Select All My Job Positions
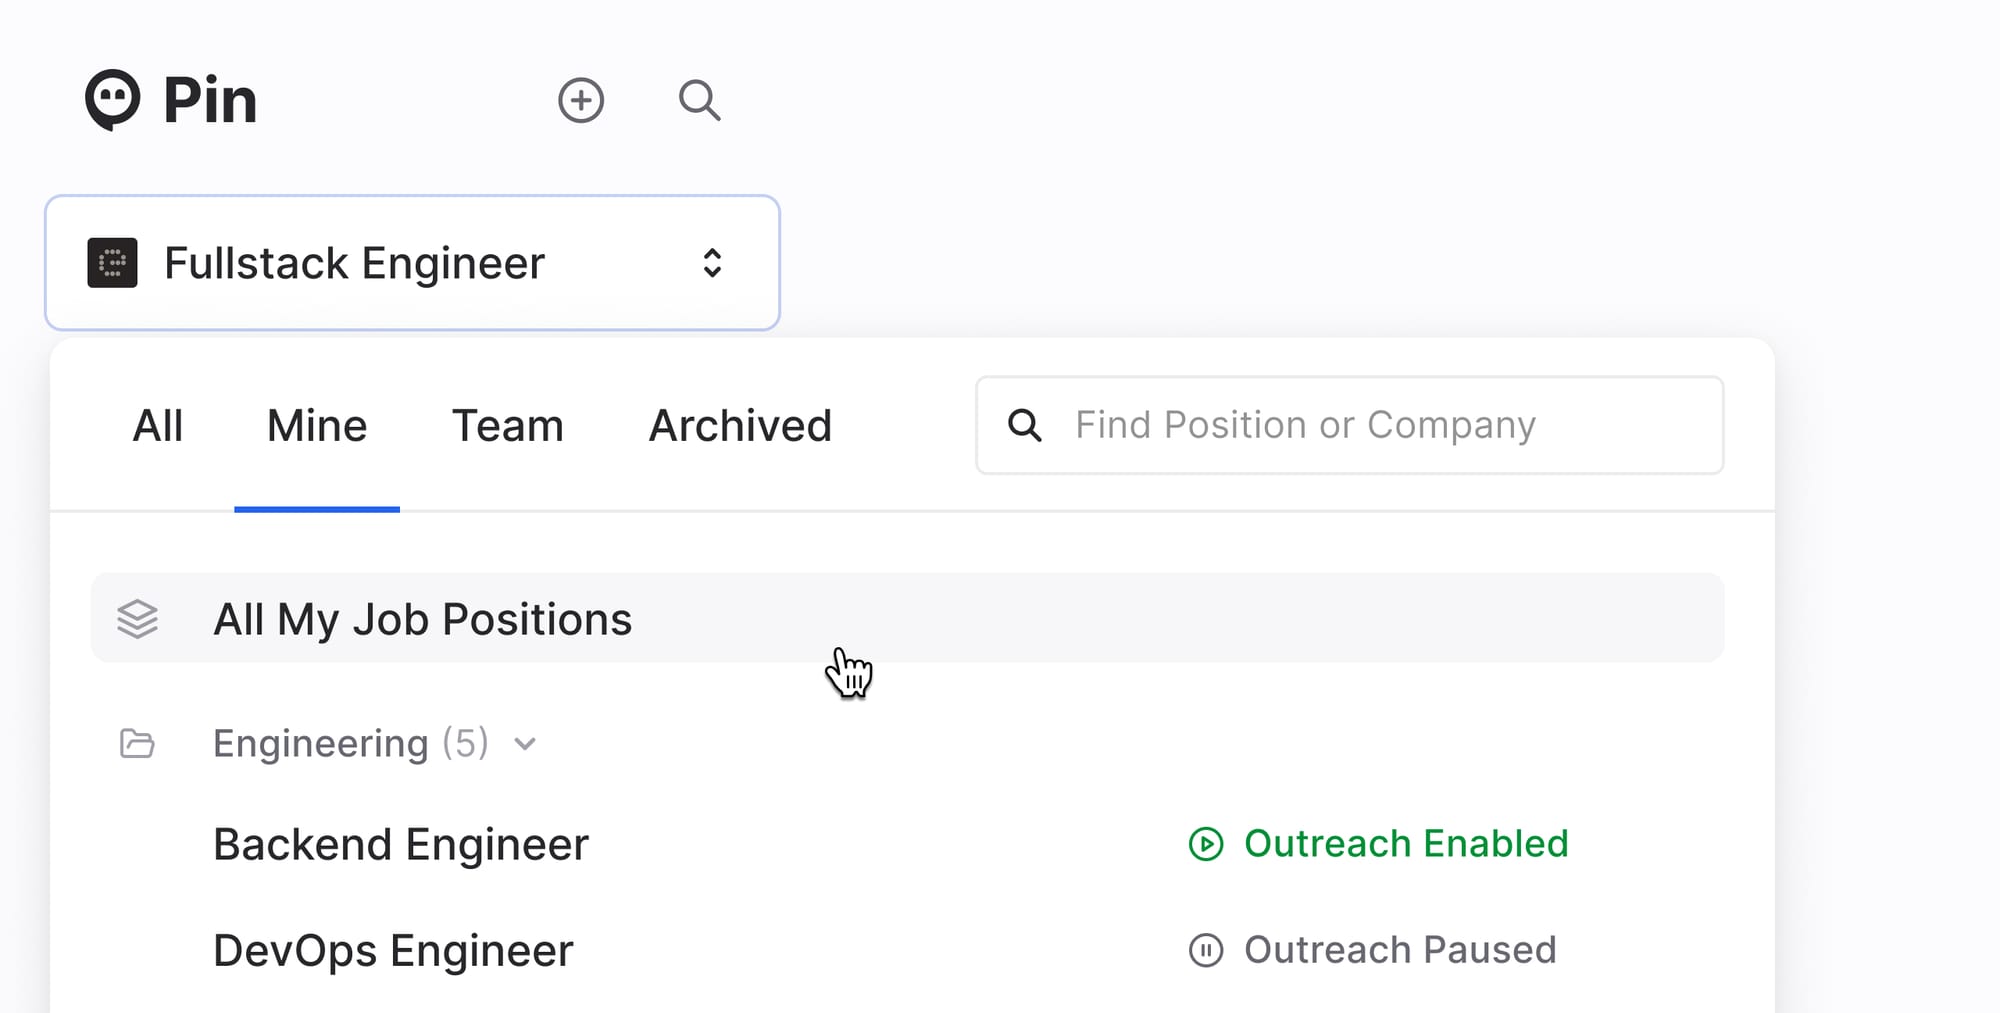Image resolution: width=2000 pixels, height=1013 pixels. click(x=422, y=618)
